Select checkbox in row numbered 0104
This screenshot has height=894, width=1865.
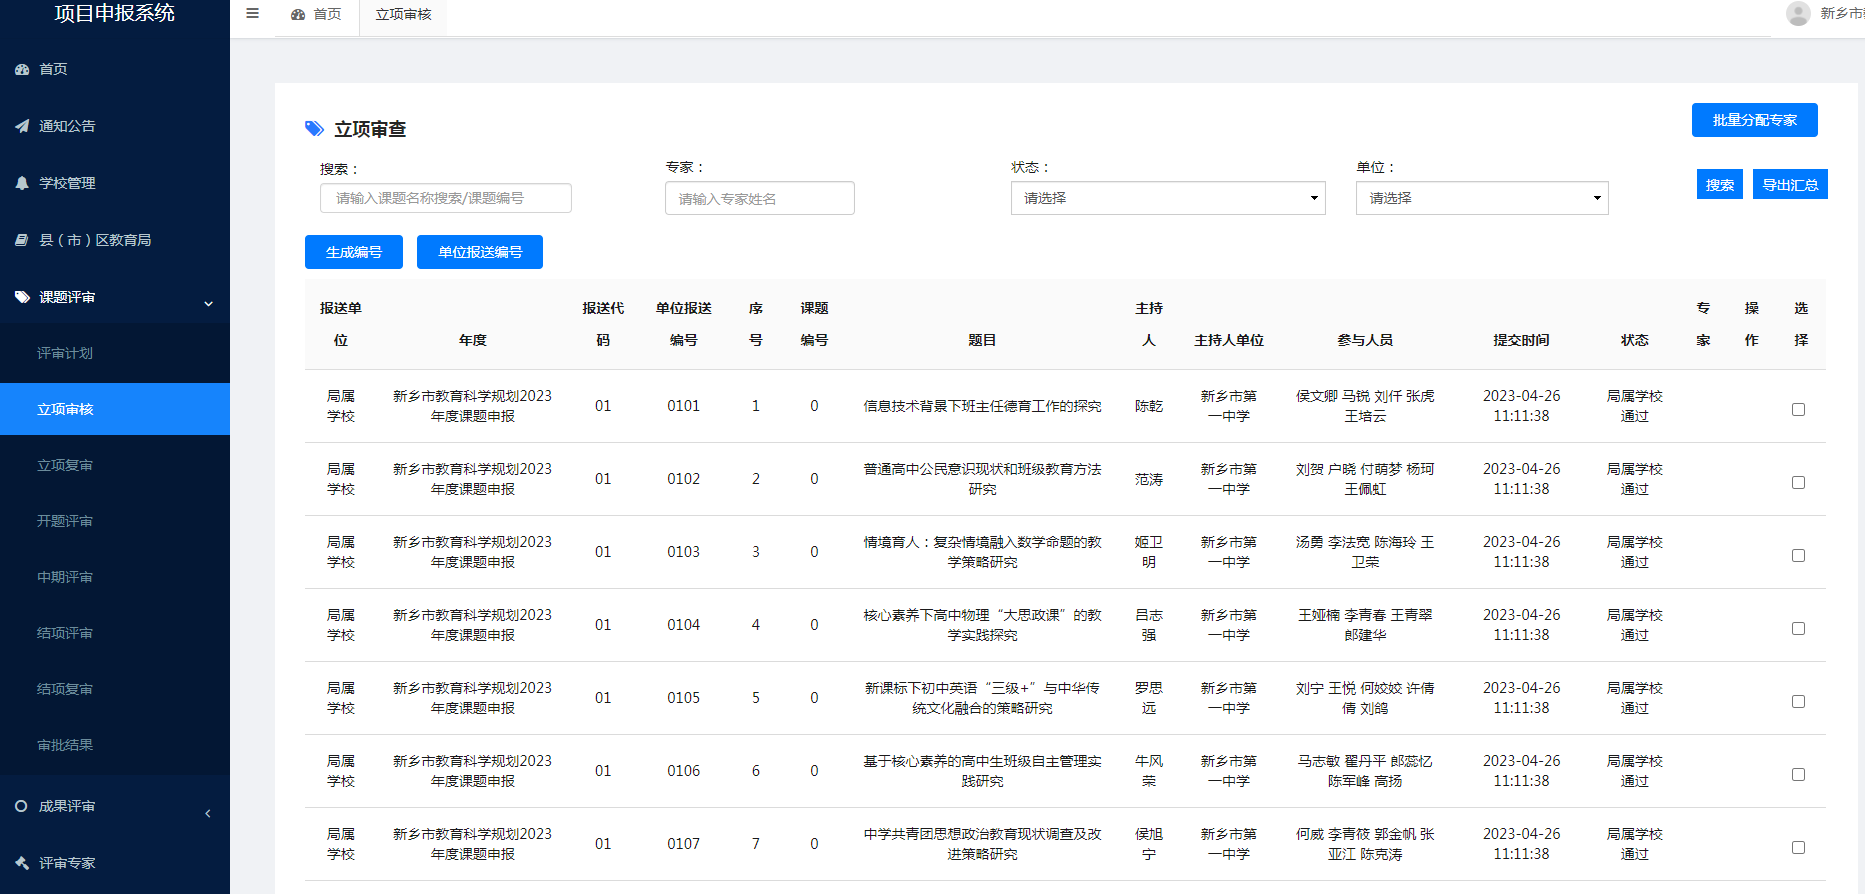click(1798, 628)
